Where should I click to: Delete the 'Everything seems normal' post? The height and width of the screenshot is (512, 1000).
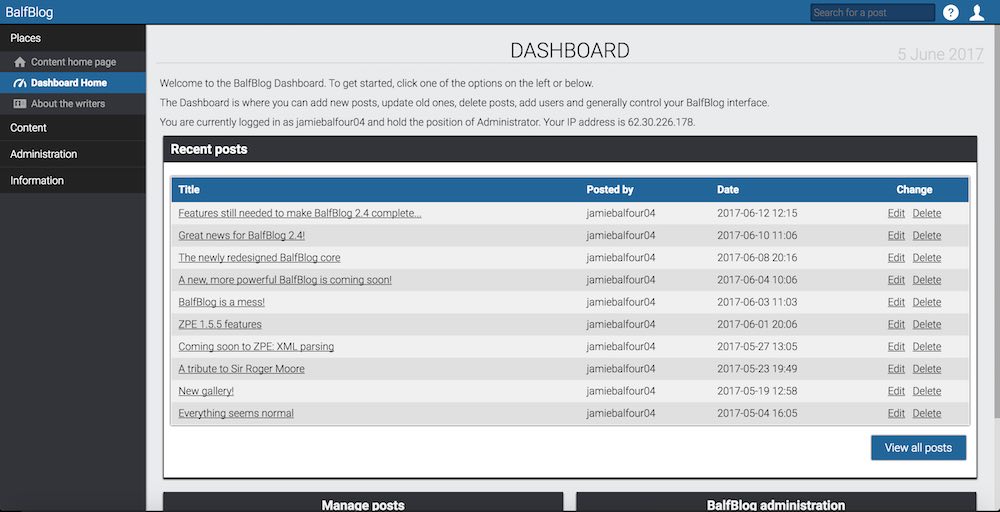pos(926,413)
